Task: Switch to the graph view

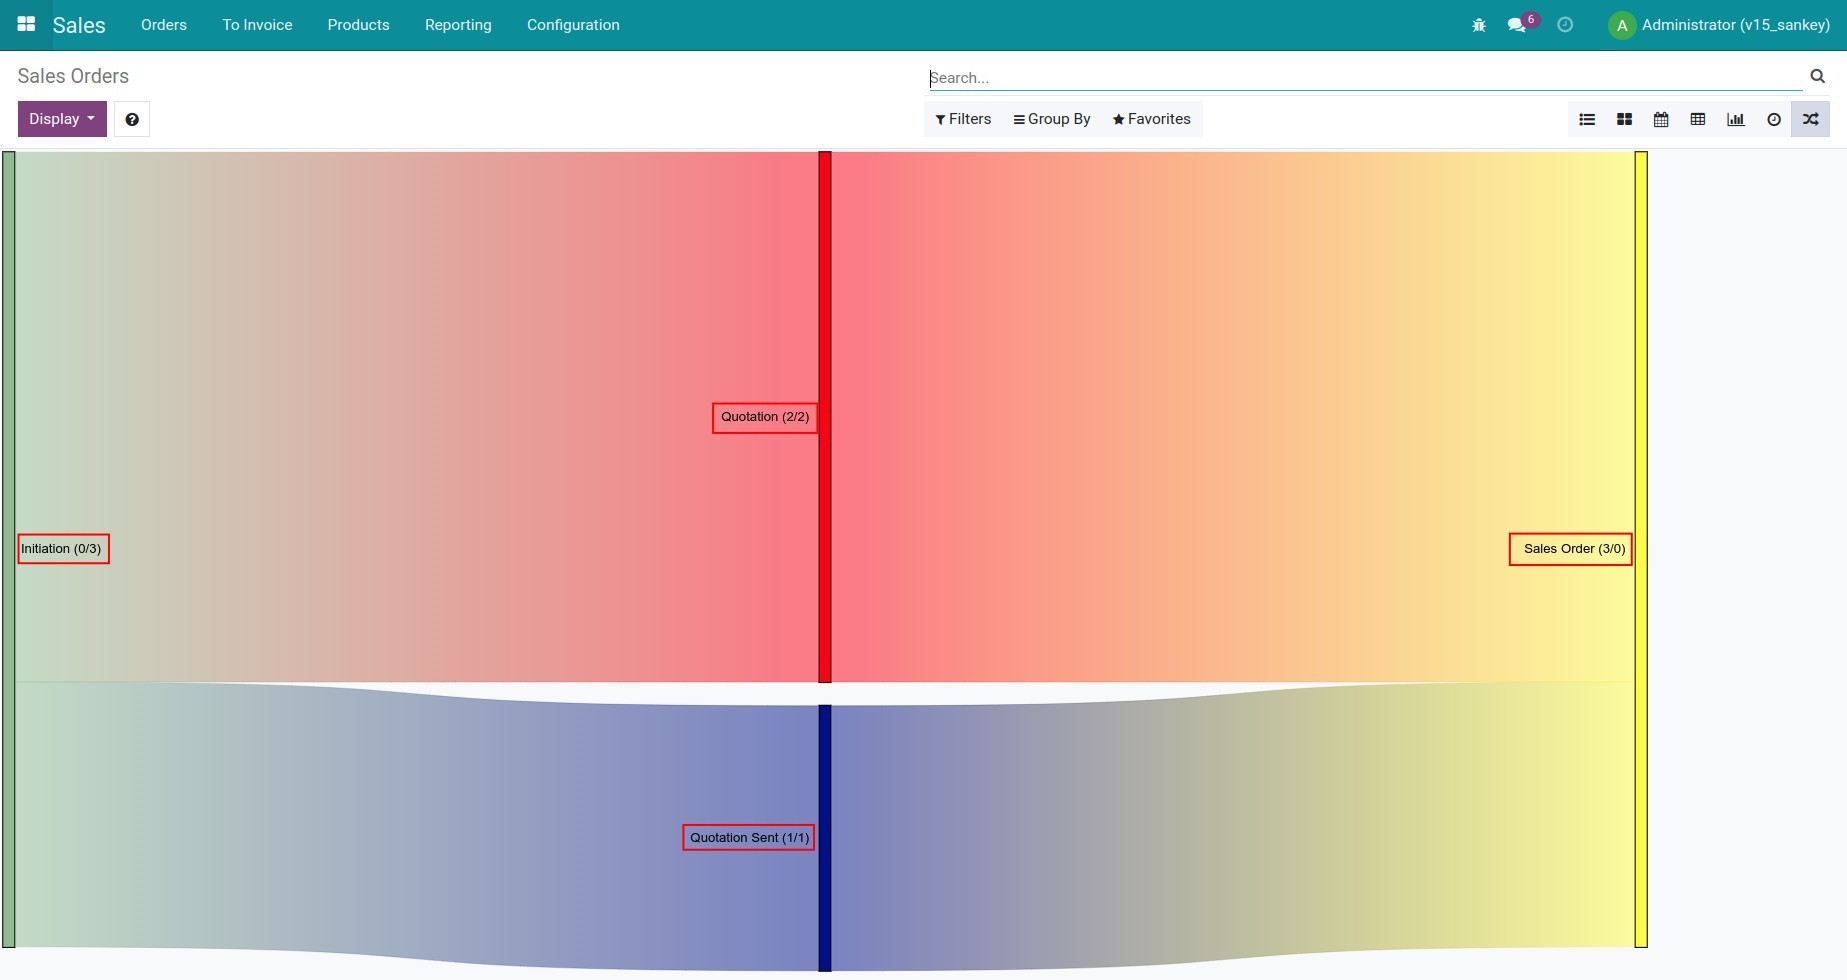Action: [1735, 119]
